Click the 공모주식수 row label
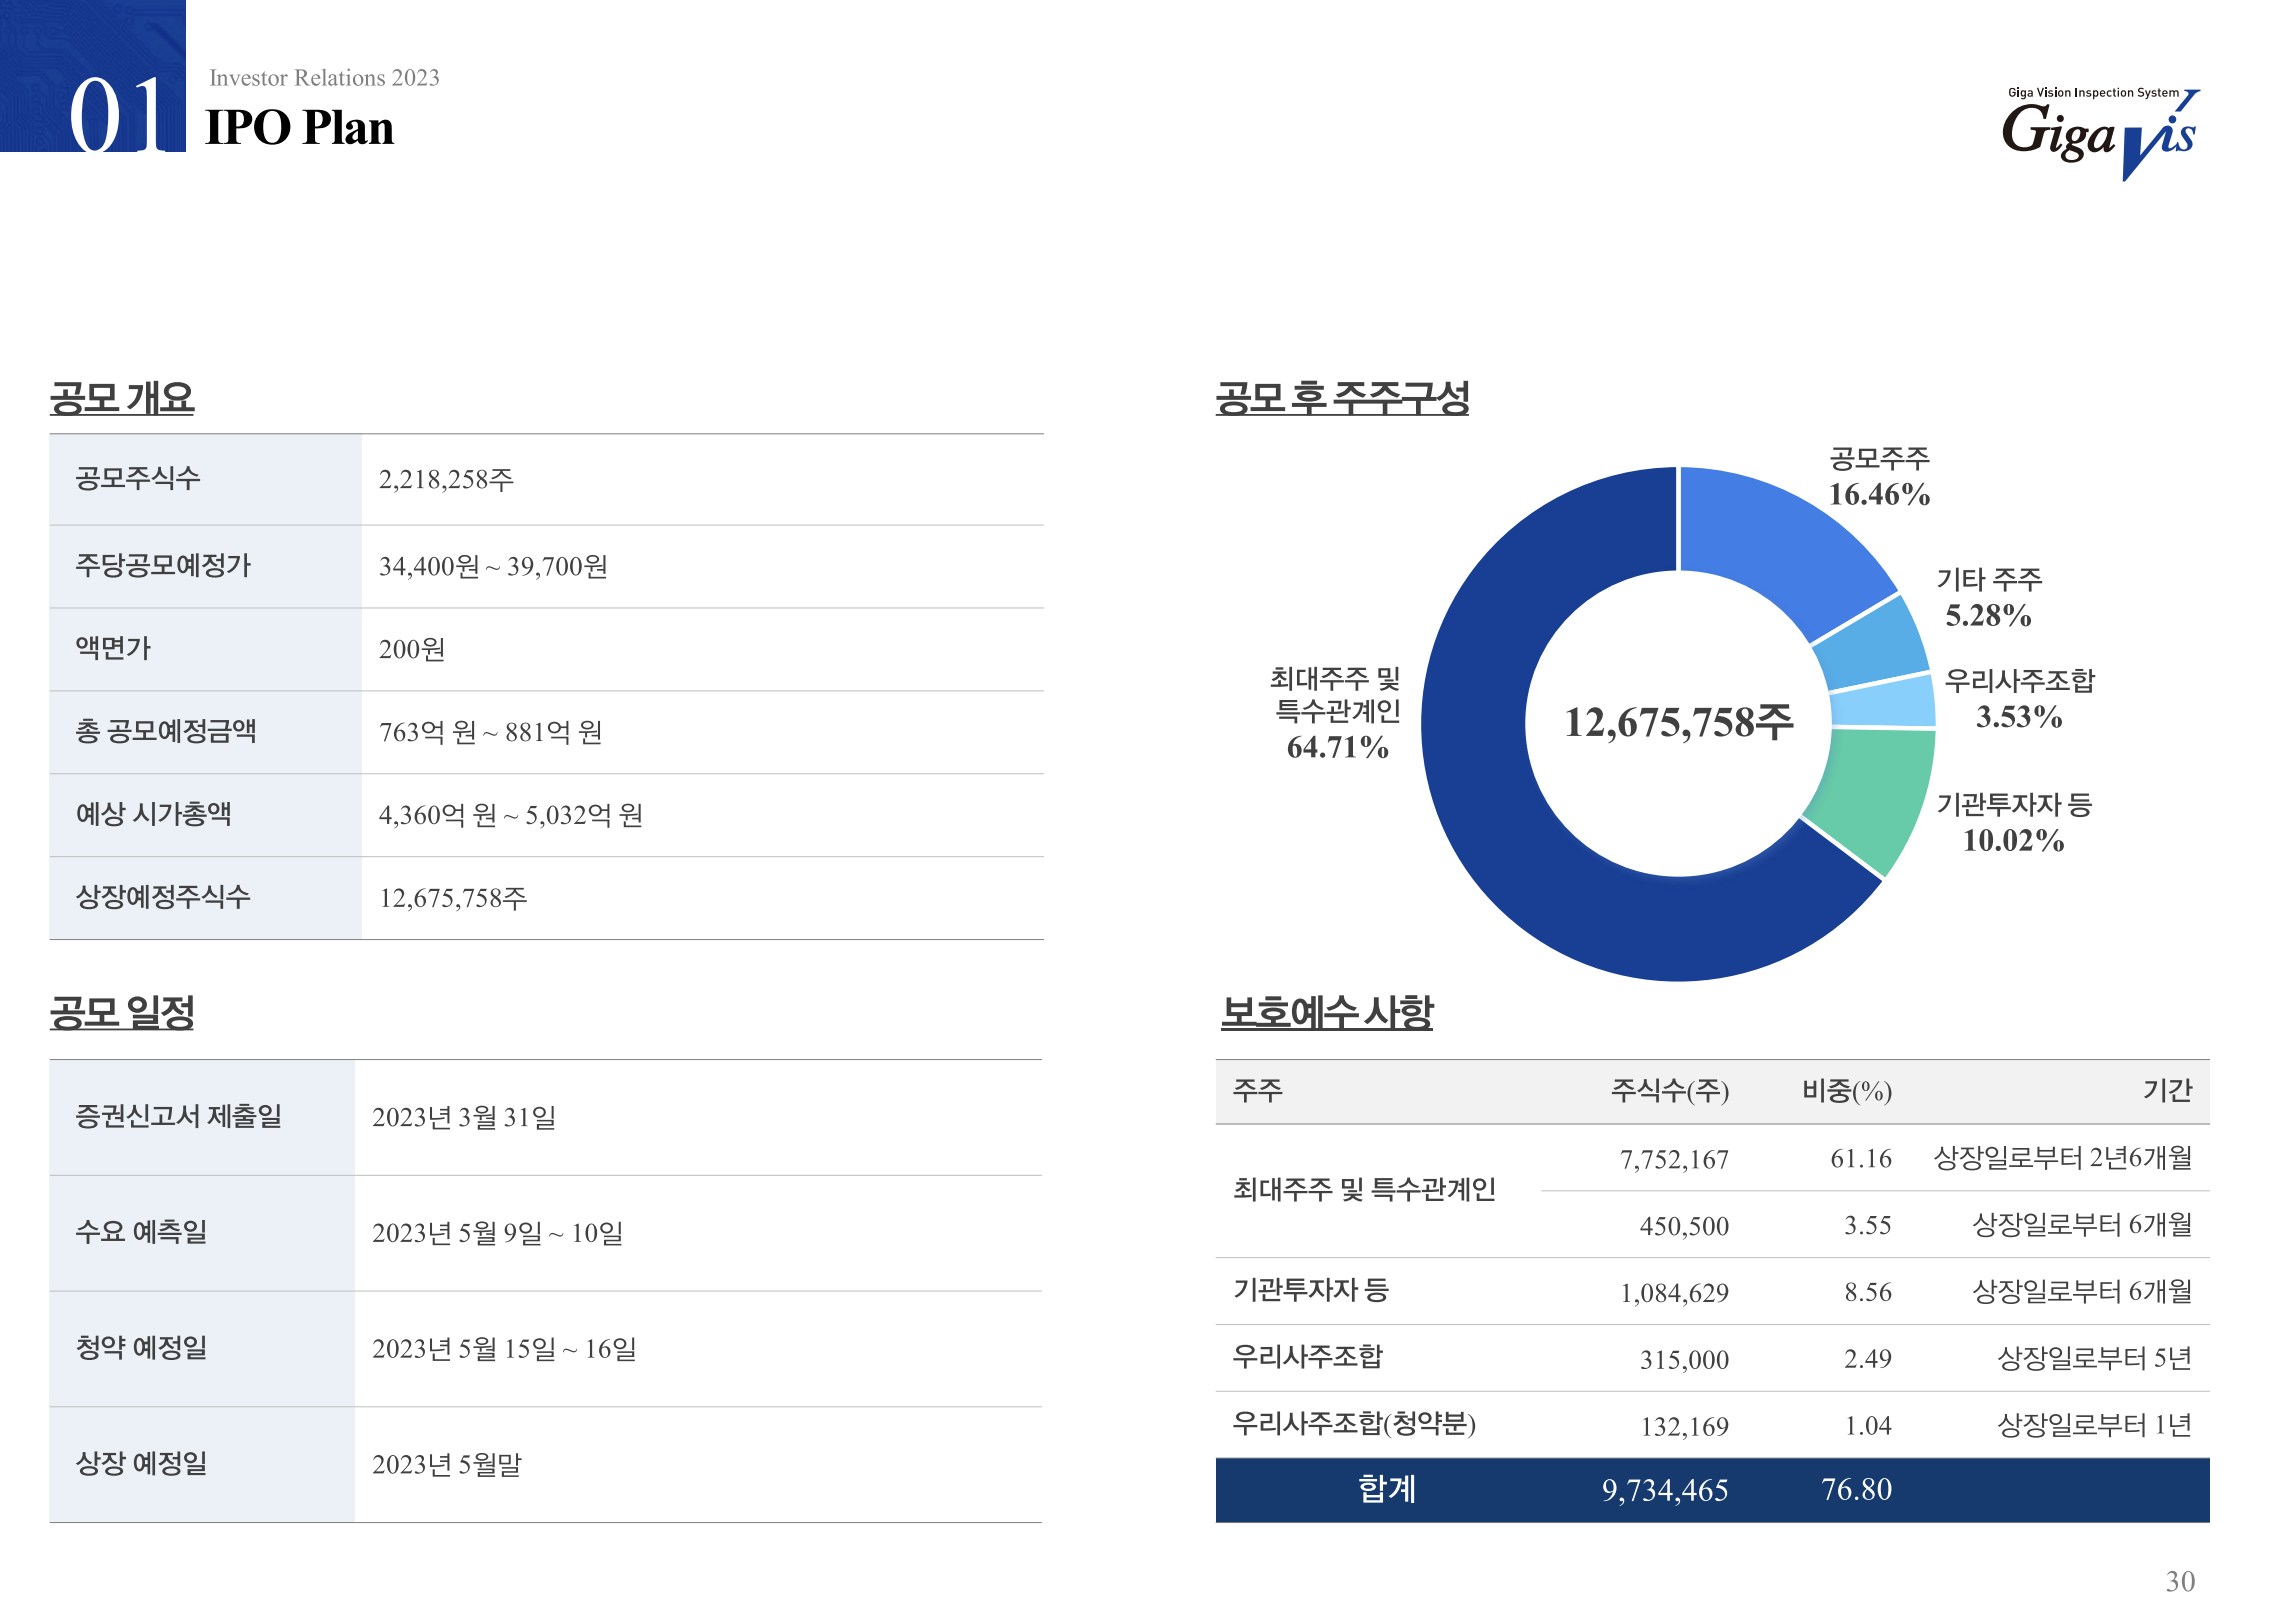Screen dimensions: 2296x1614 (x=138, y=478)
